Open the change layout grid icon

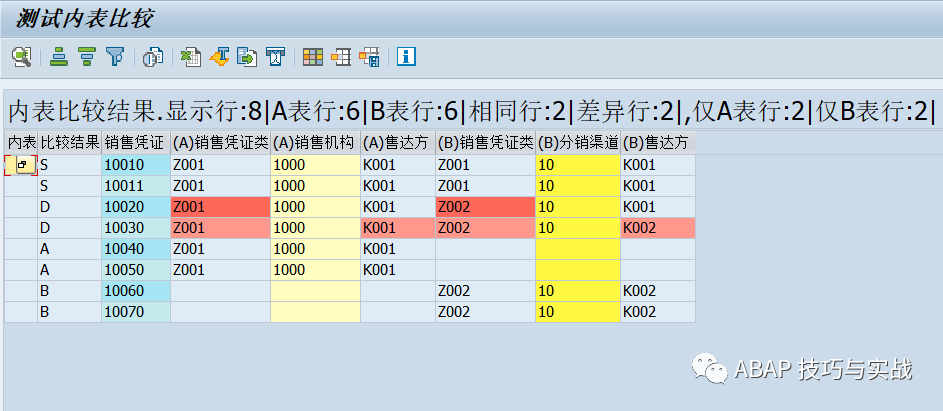313,57
